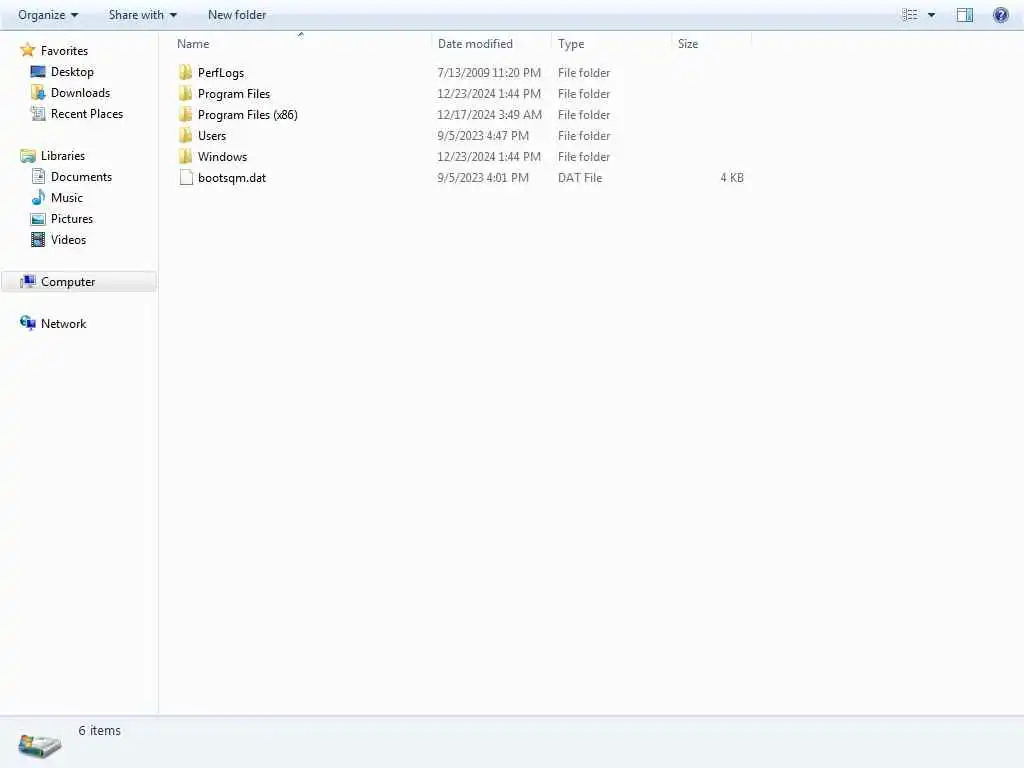This screenshot has width=1024, height=768.
Task: Click the Change your view icon
Action: pos(909,14)
